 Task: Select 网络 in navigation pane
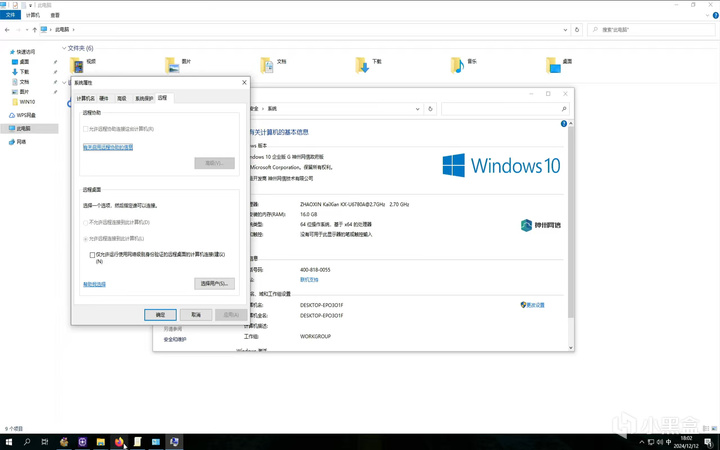[x=17, y=142]
